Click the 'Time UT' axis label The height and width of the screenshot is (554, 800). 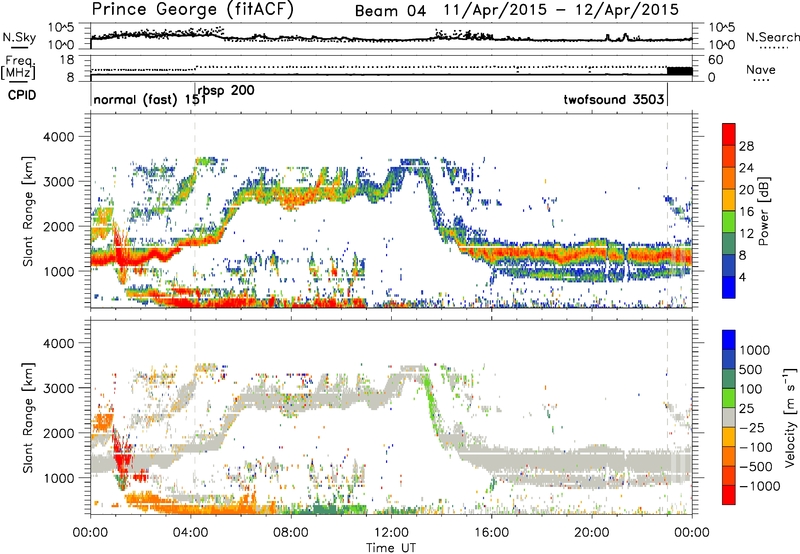[x=391, y=548]
